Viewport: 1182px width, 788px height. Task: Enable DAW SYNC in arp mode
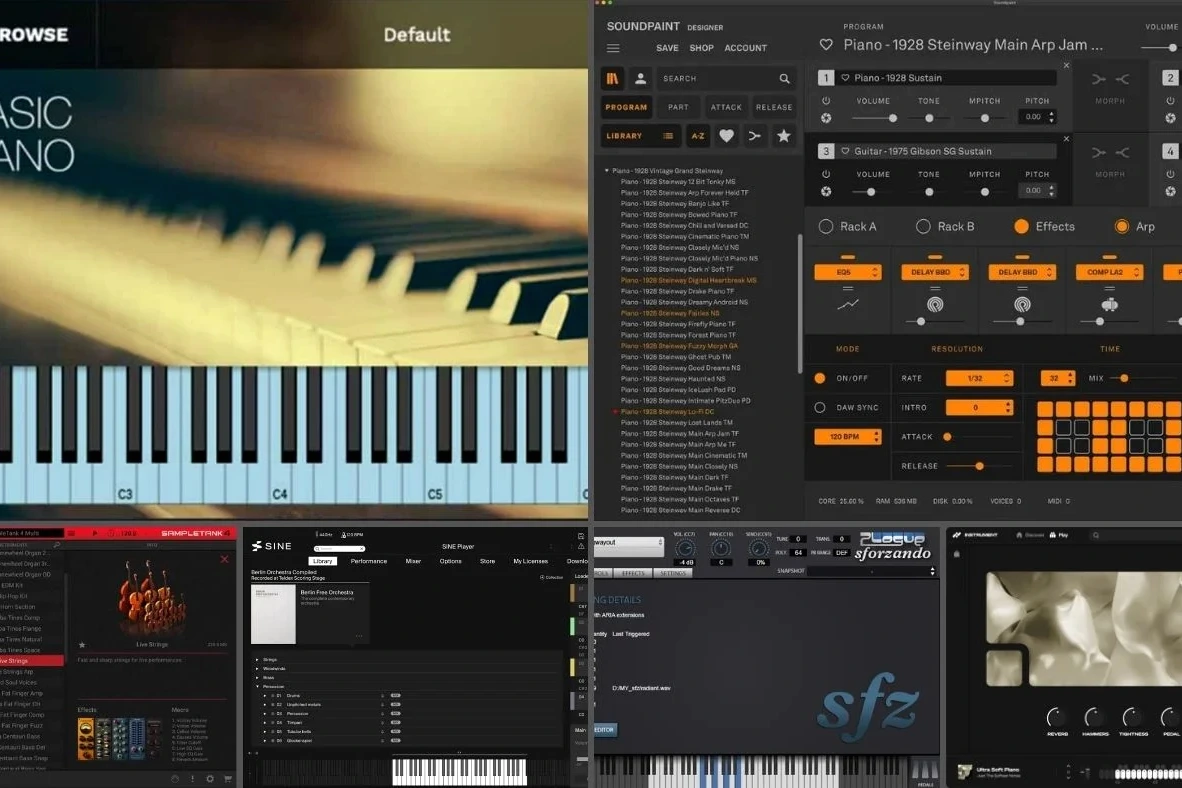pos(819,407)
